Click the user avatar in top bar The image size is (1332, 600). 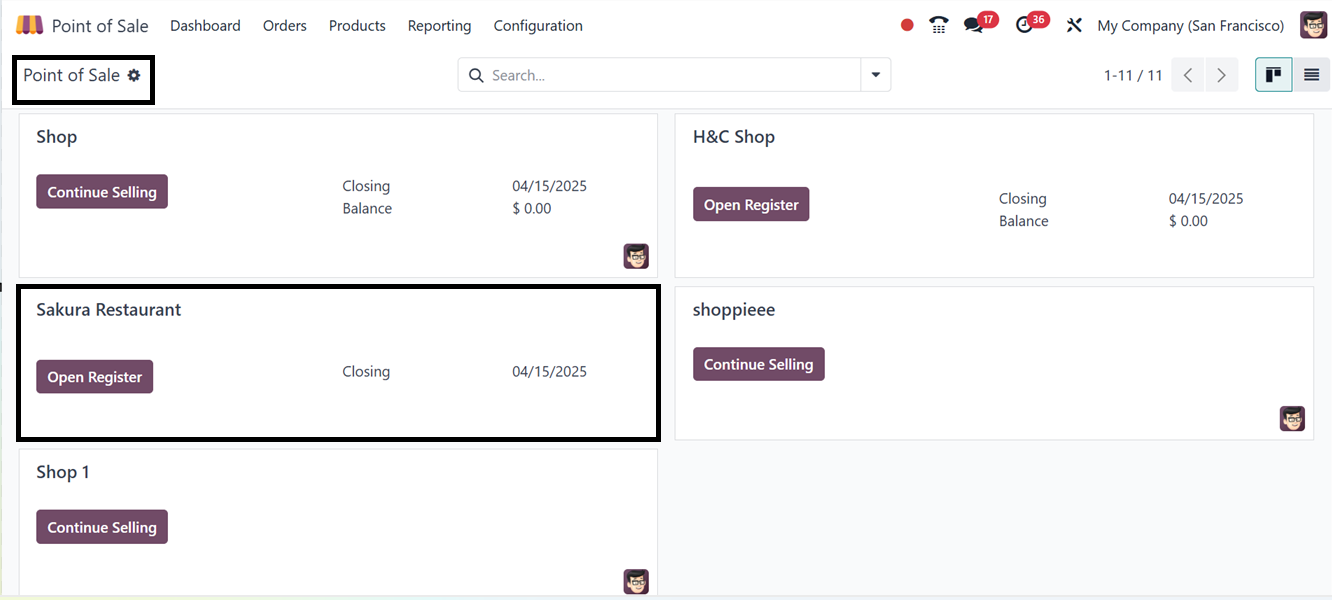[1313, 25]
